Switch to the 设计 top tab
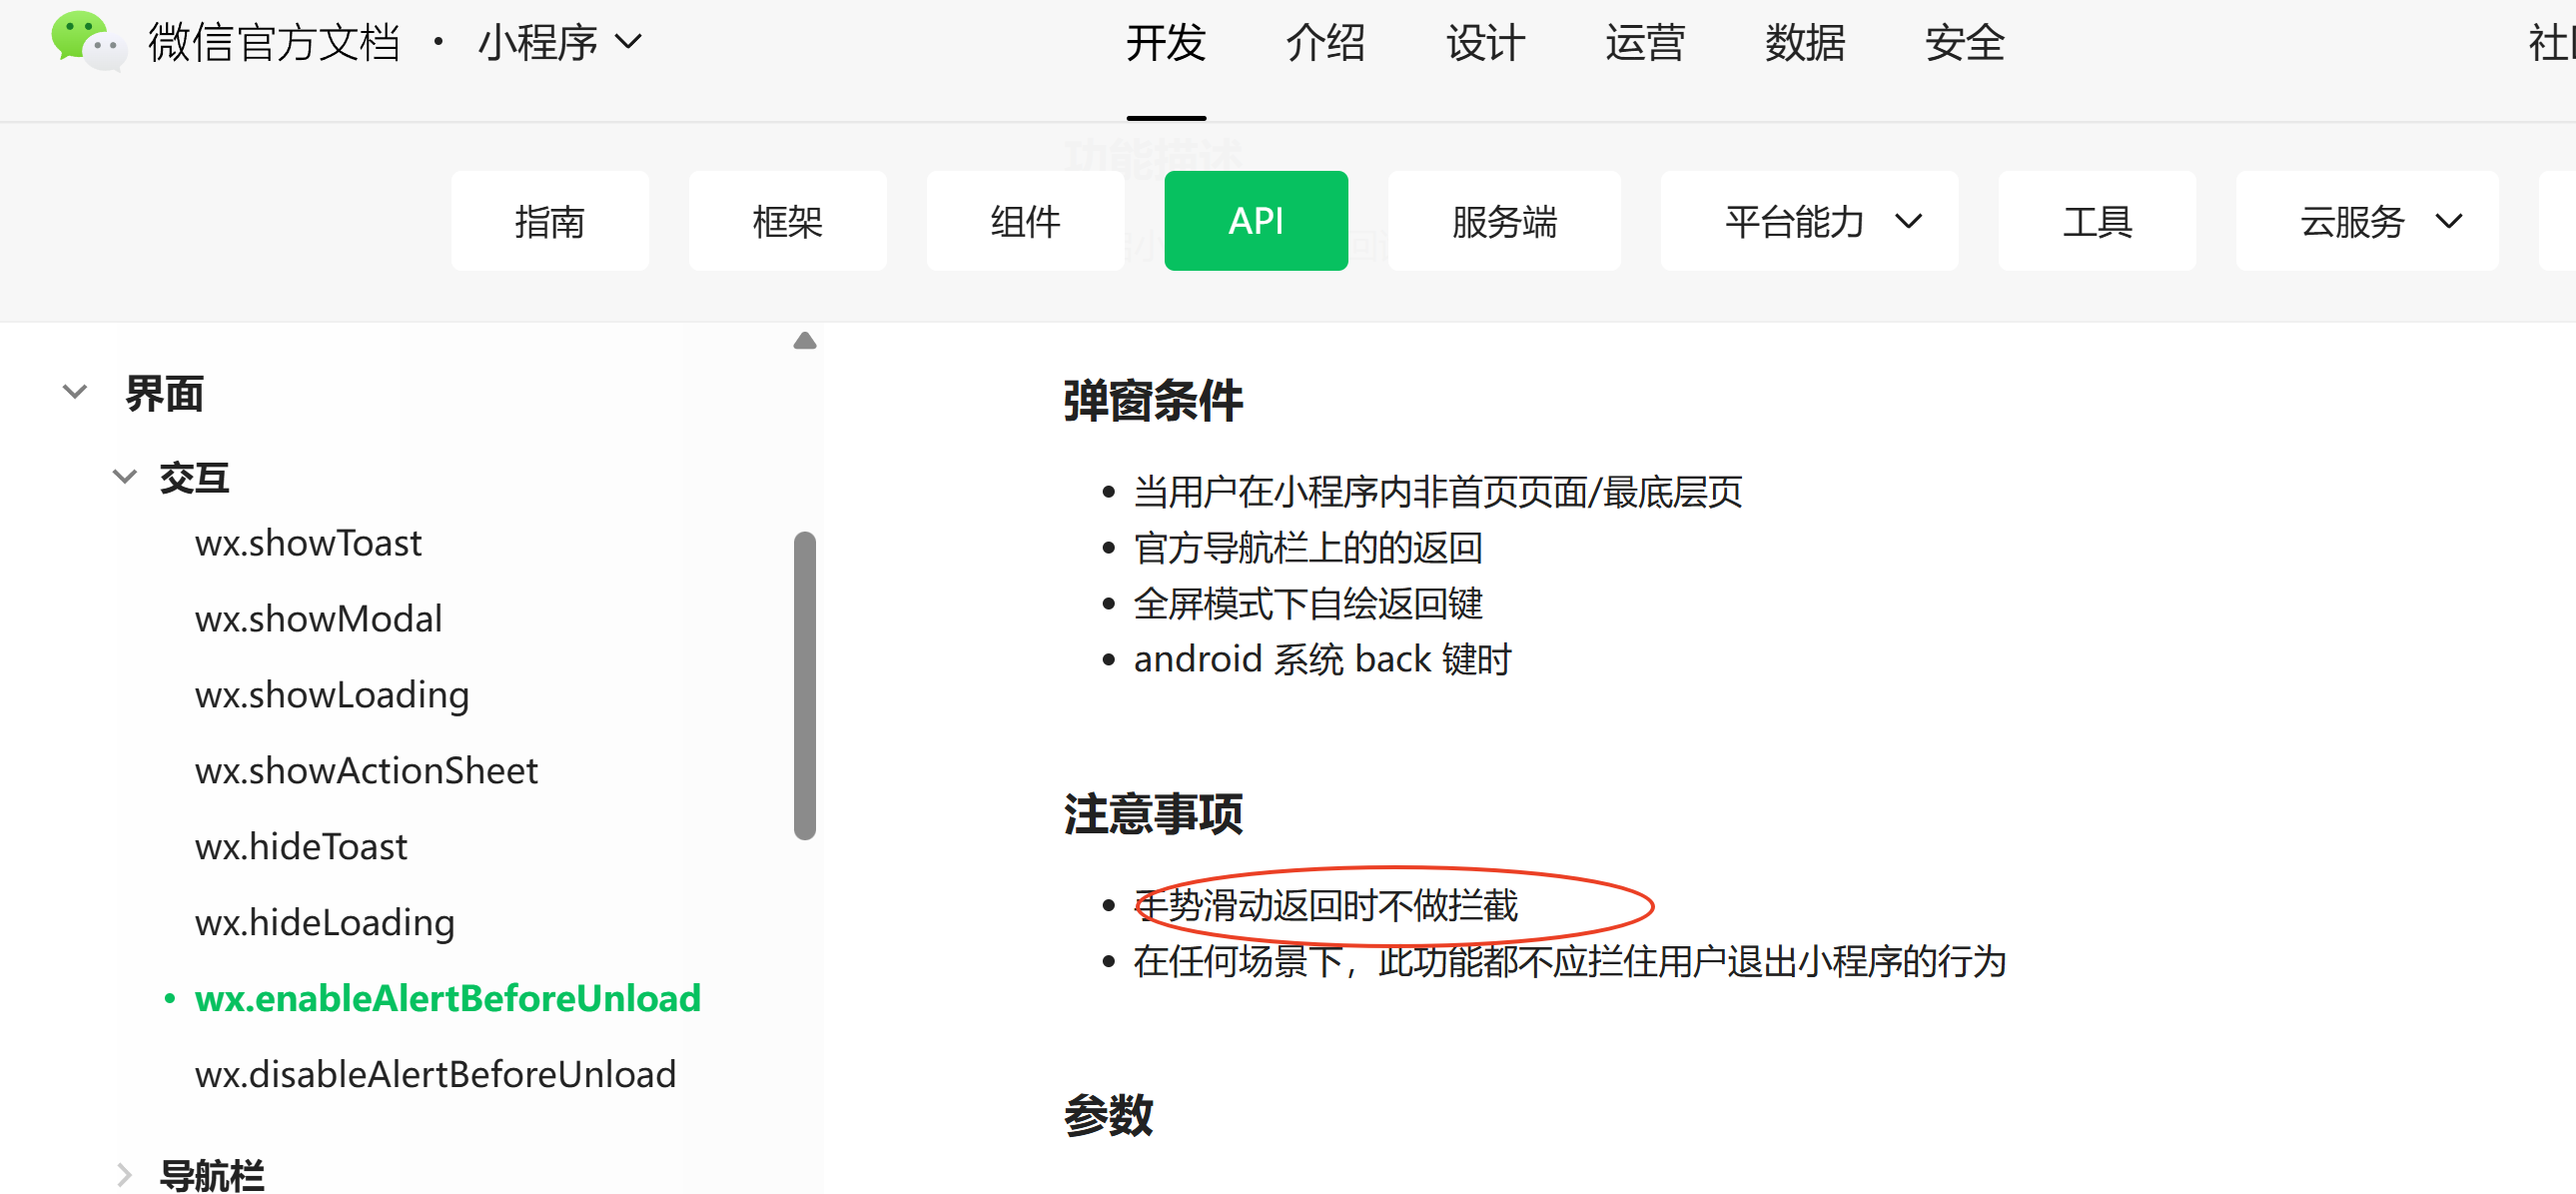Screen dimensions: 2576x1194 1485,43
